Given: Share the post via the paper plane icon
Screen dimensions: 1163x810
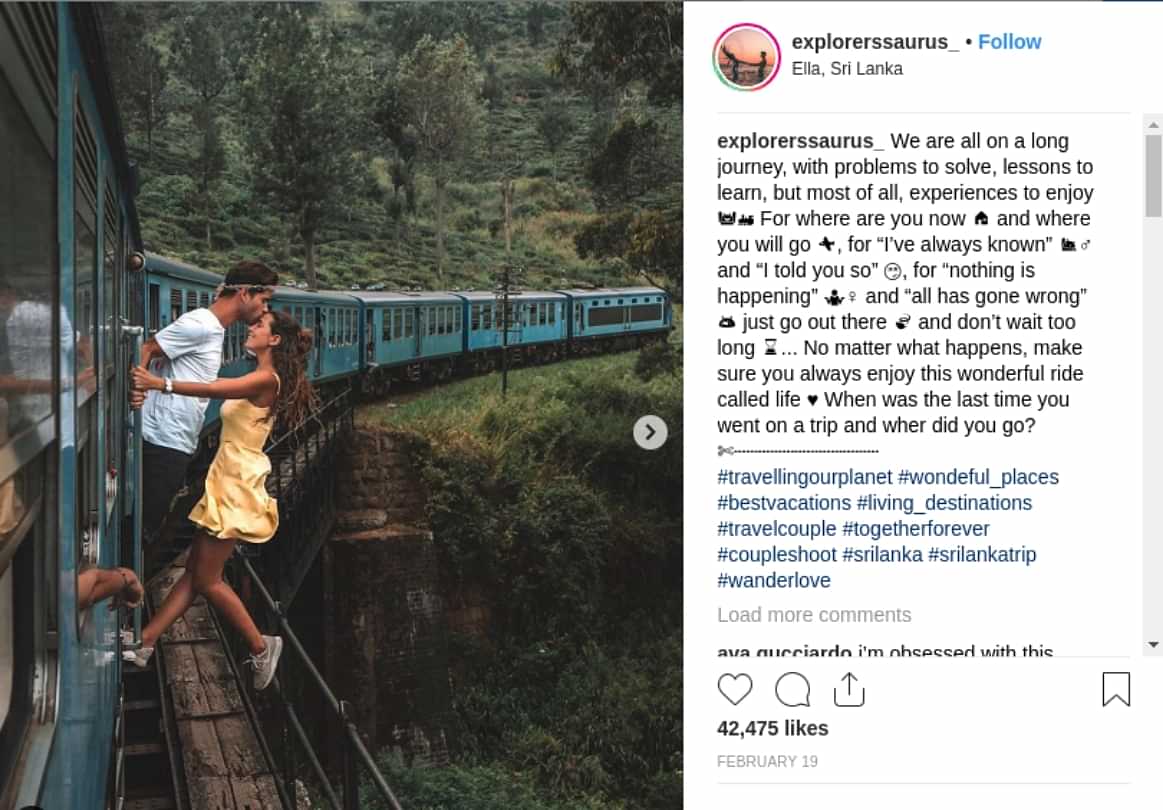Looking at the screenshot, I should (x=849, y=689).
